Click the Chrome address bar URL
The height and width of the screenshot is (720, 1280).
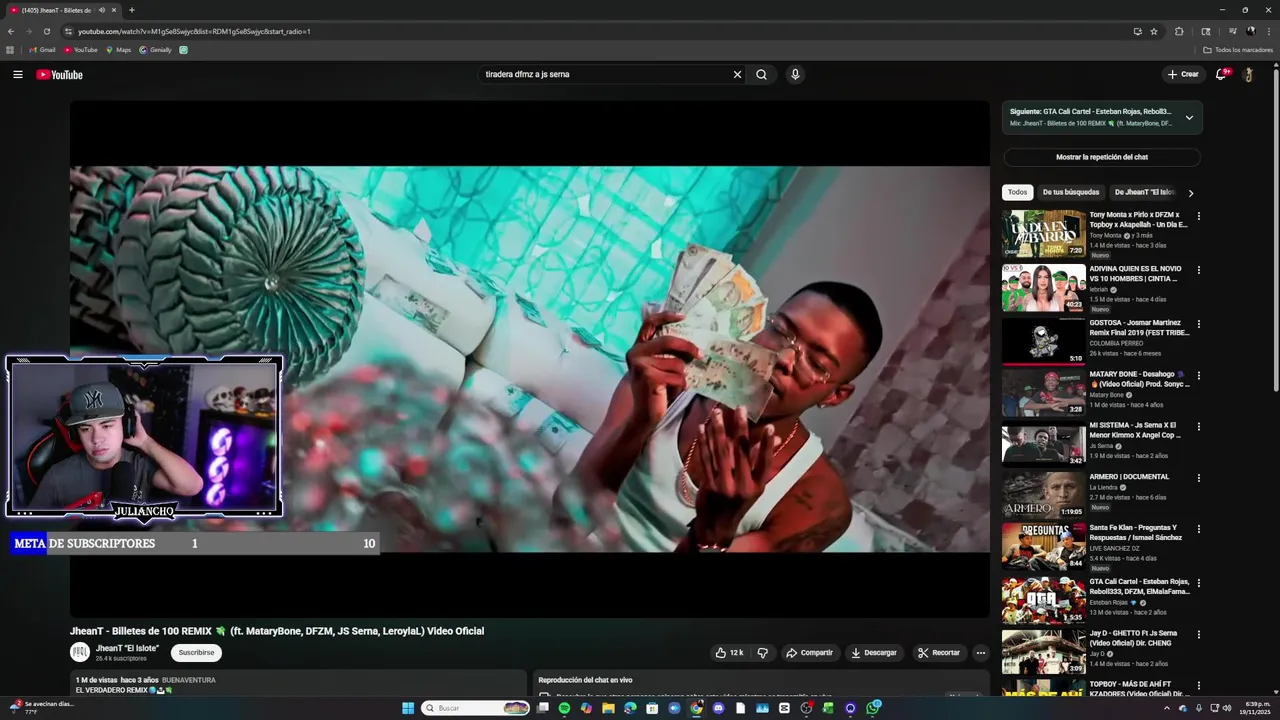click(x=194, y=31)
